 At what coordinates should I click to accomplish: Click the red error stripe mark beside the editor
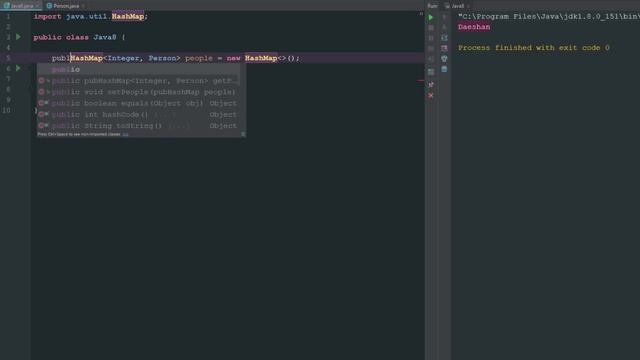(x=421, y=81)
